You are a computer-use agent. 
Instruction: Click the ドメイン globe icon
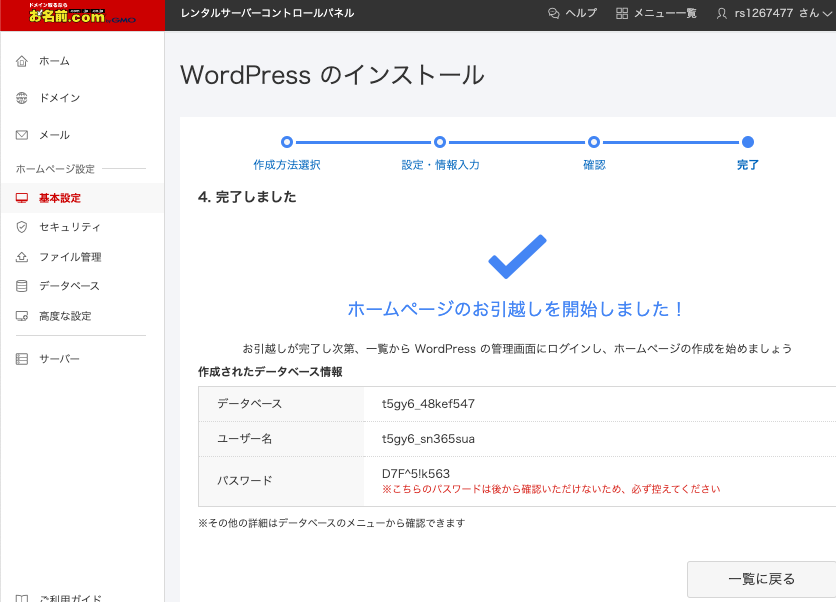pos(22,98)
